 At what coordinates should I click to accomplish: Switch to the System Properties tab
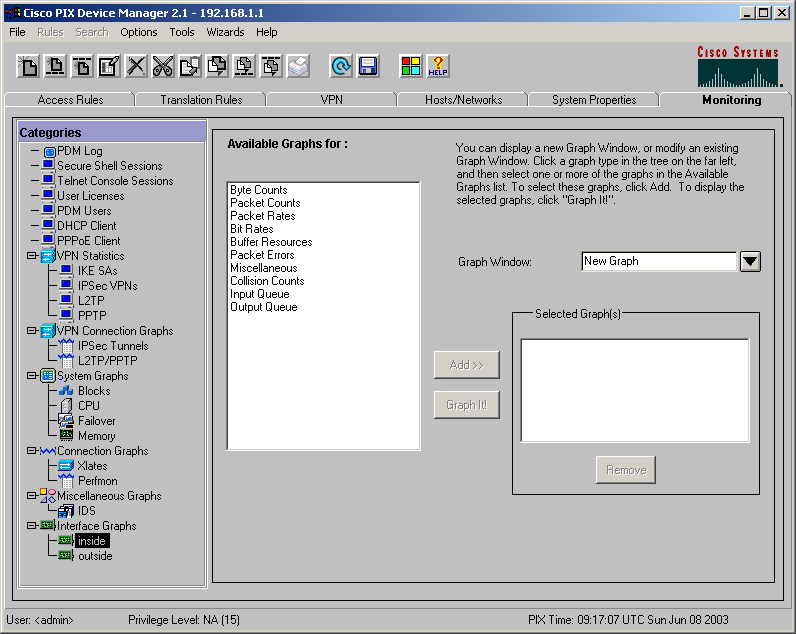[594, 100]
